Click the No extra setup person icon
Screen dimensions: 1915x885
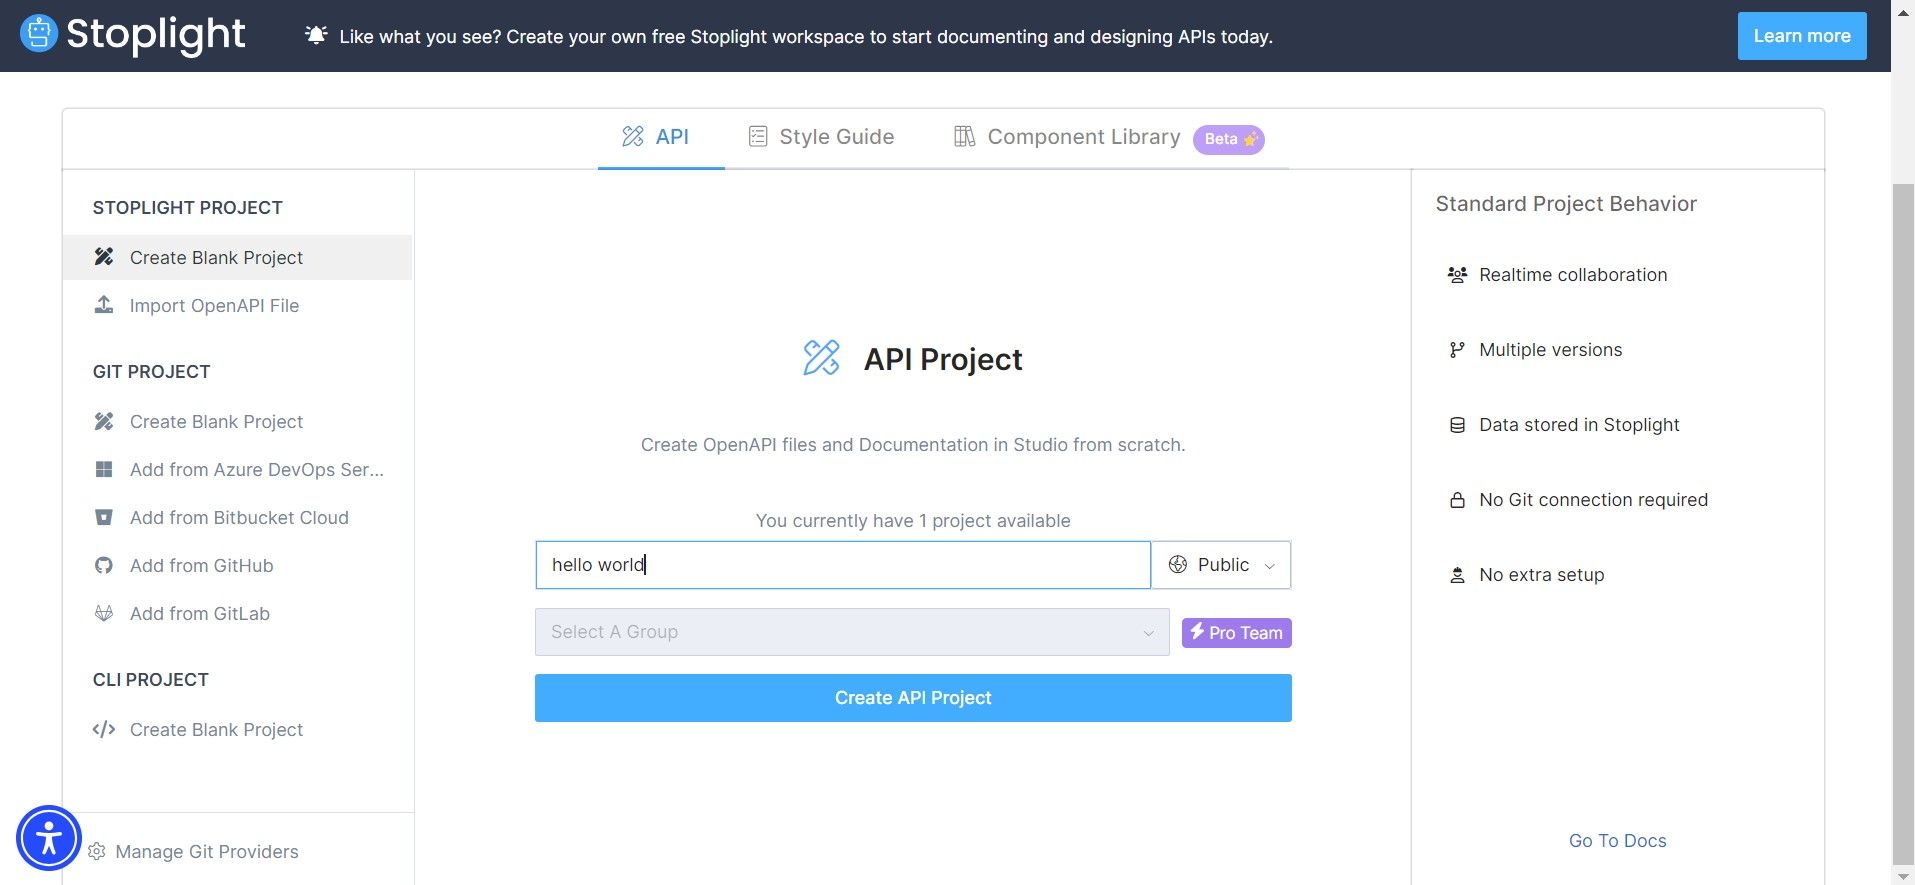(1458, 575)
